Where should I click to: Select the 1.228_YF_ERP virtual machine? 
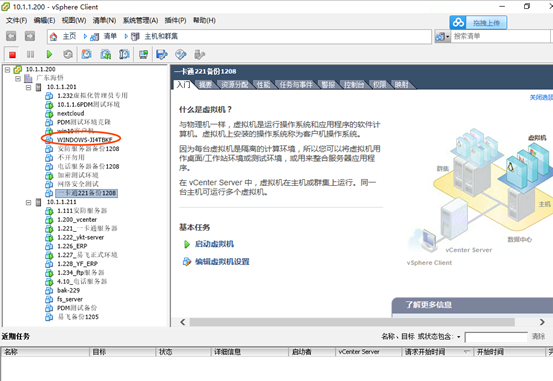77,264
